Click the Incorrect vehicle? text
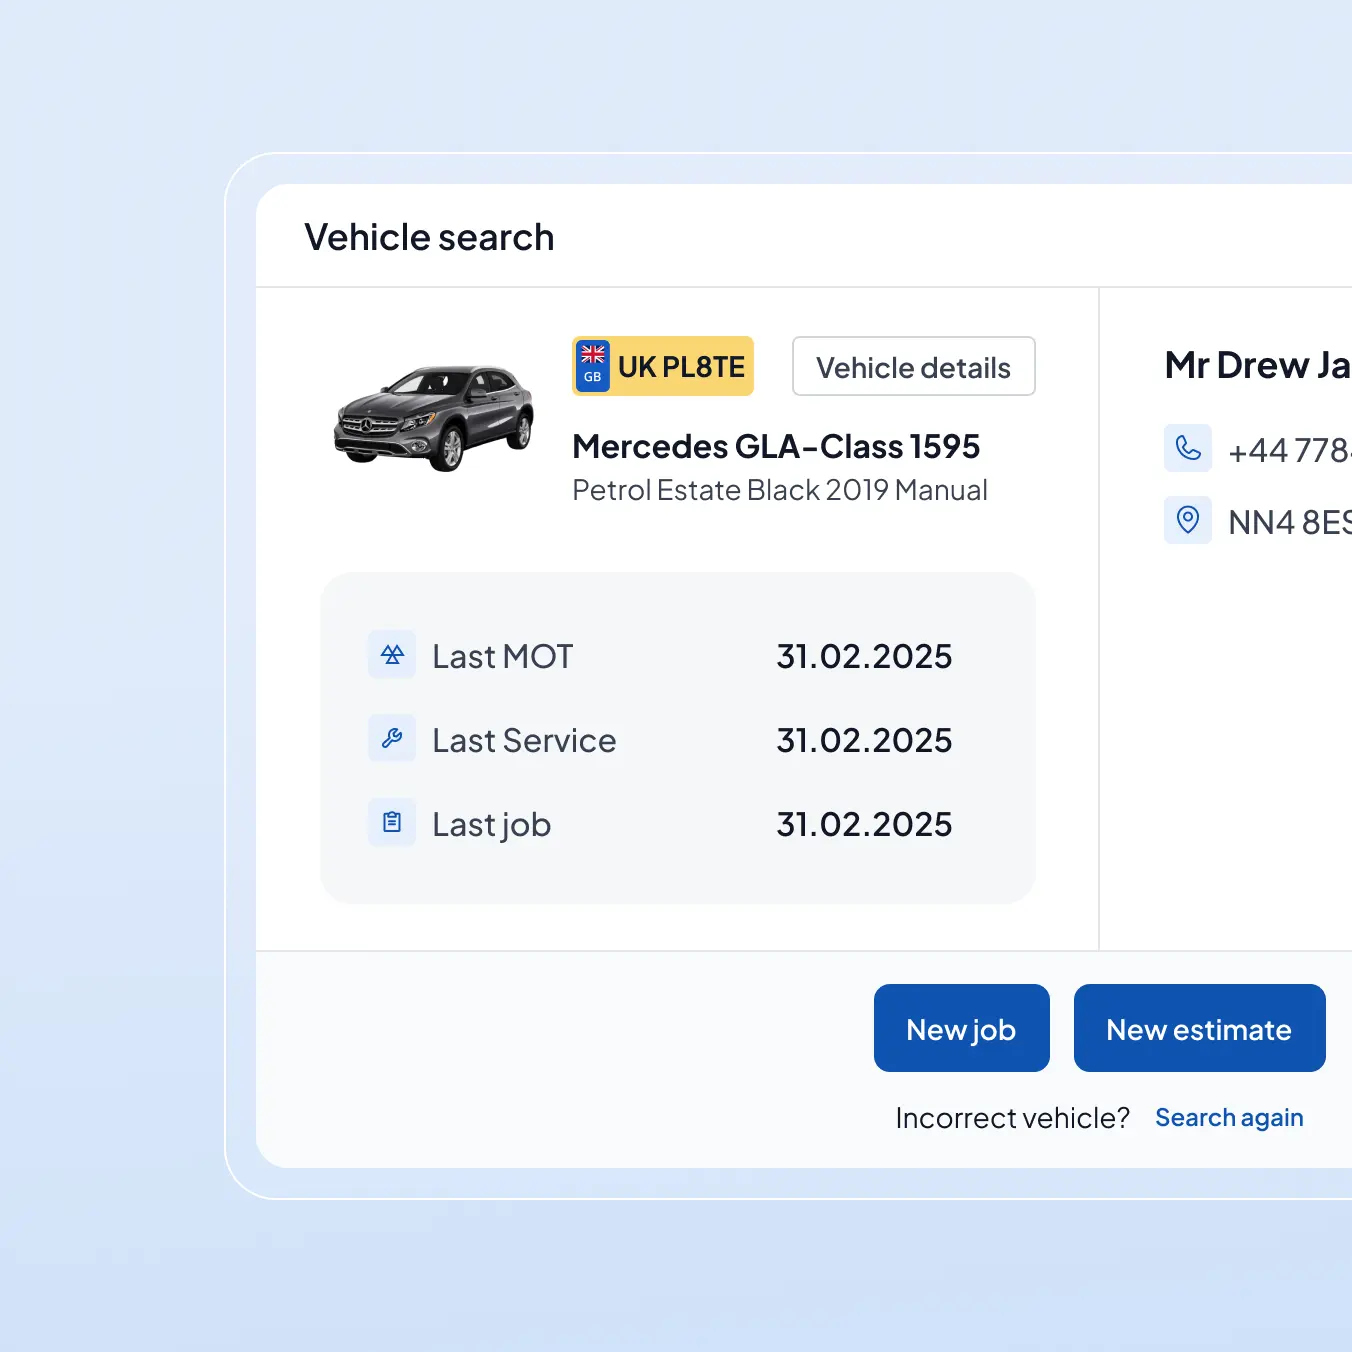 (1012, 1118)
